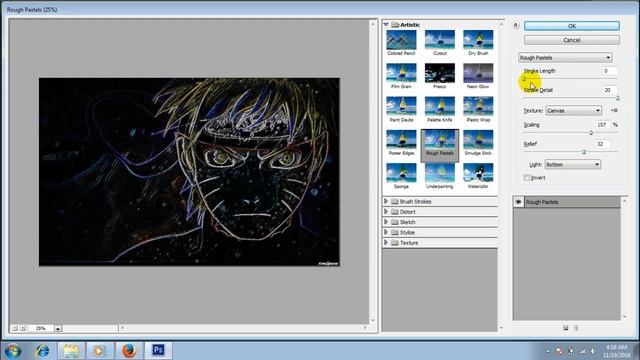Expand the Distort filter folder
The width and height of the screenshot is (640, 360).
click(x=386, y=211)
